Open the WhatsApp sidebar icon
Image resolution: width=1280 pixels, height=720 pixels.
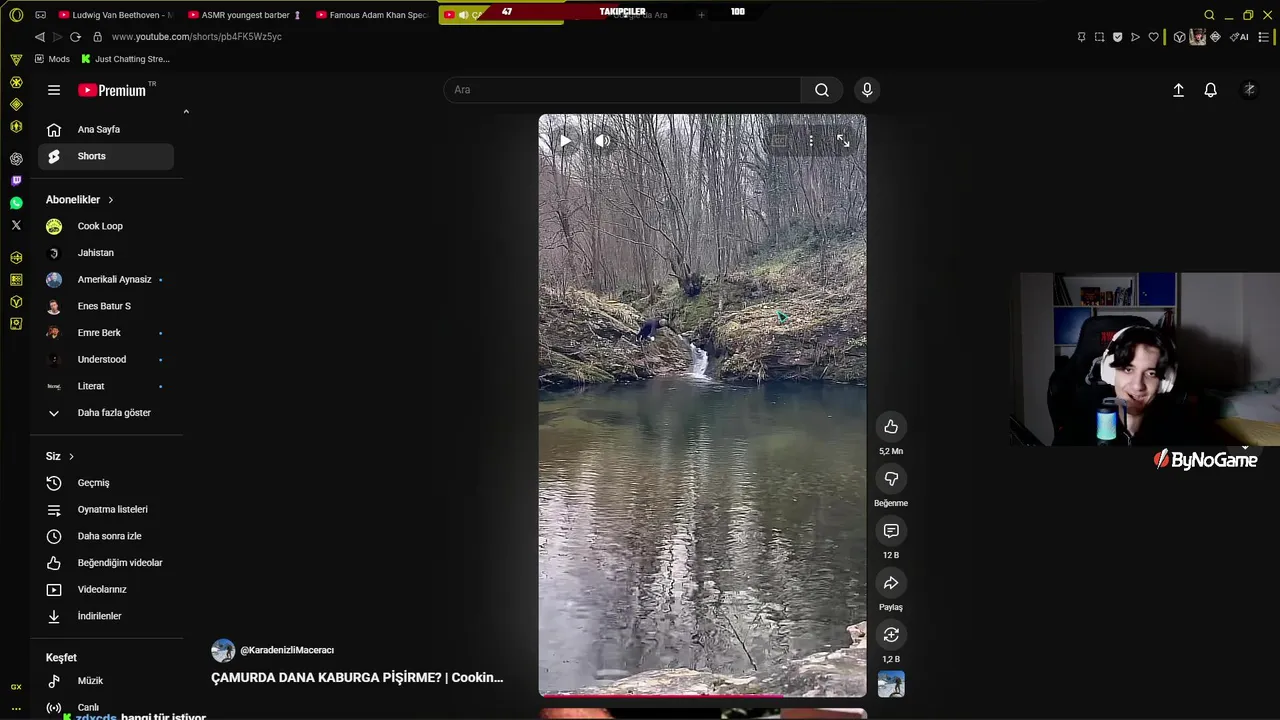tap(16, 203)
